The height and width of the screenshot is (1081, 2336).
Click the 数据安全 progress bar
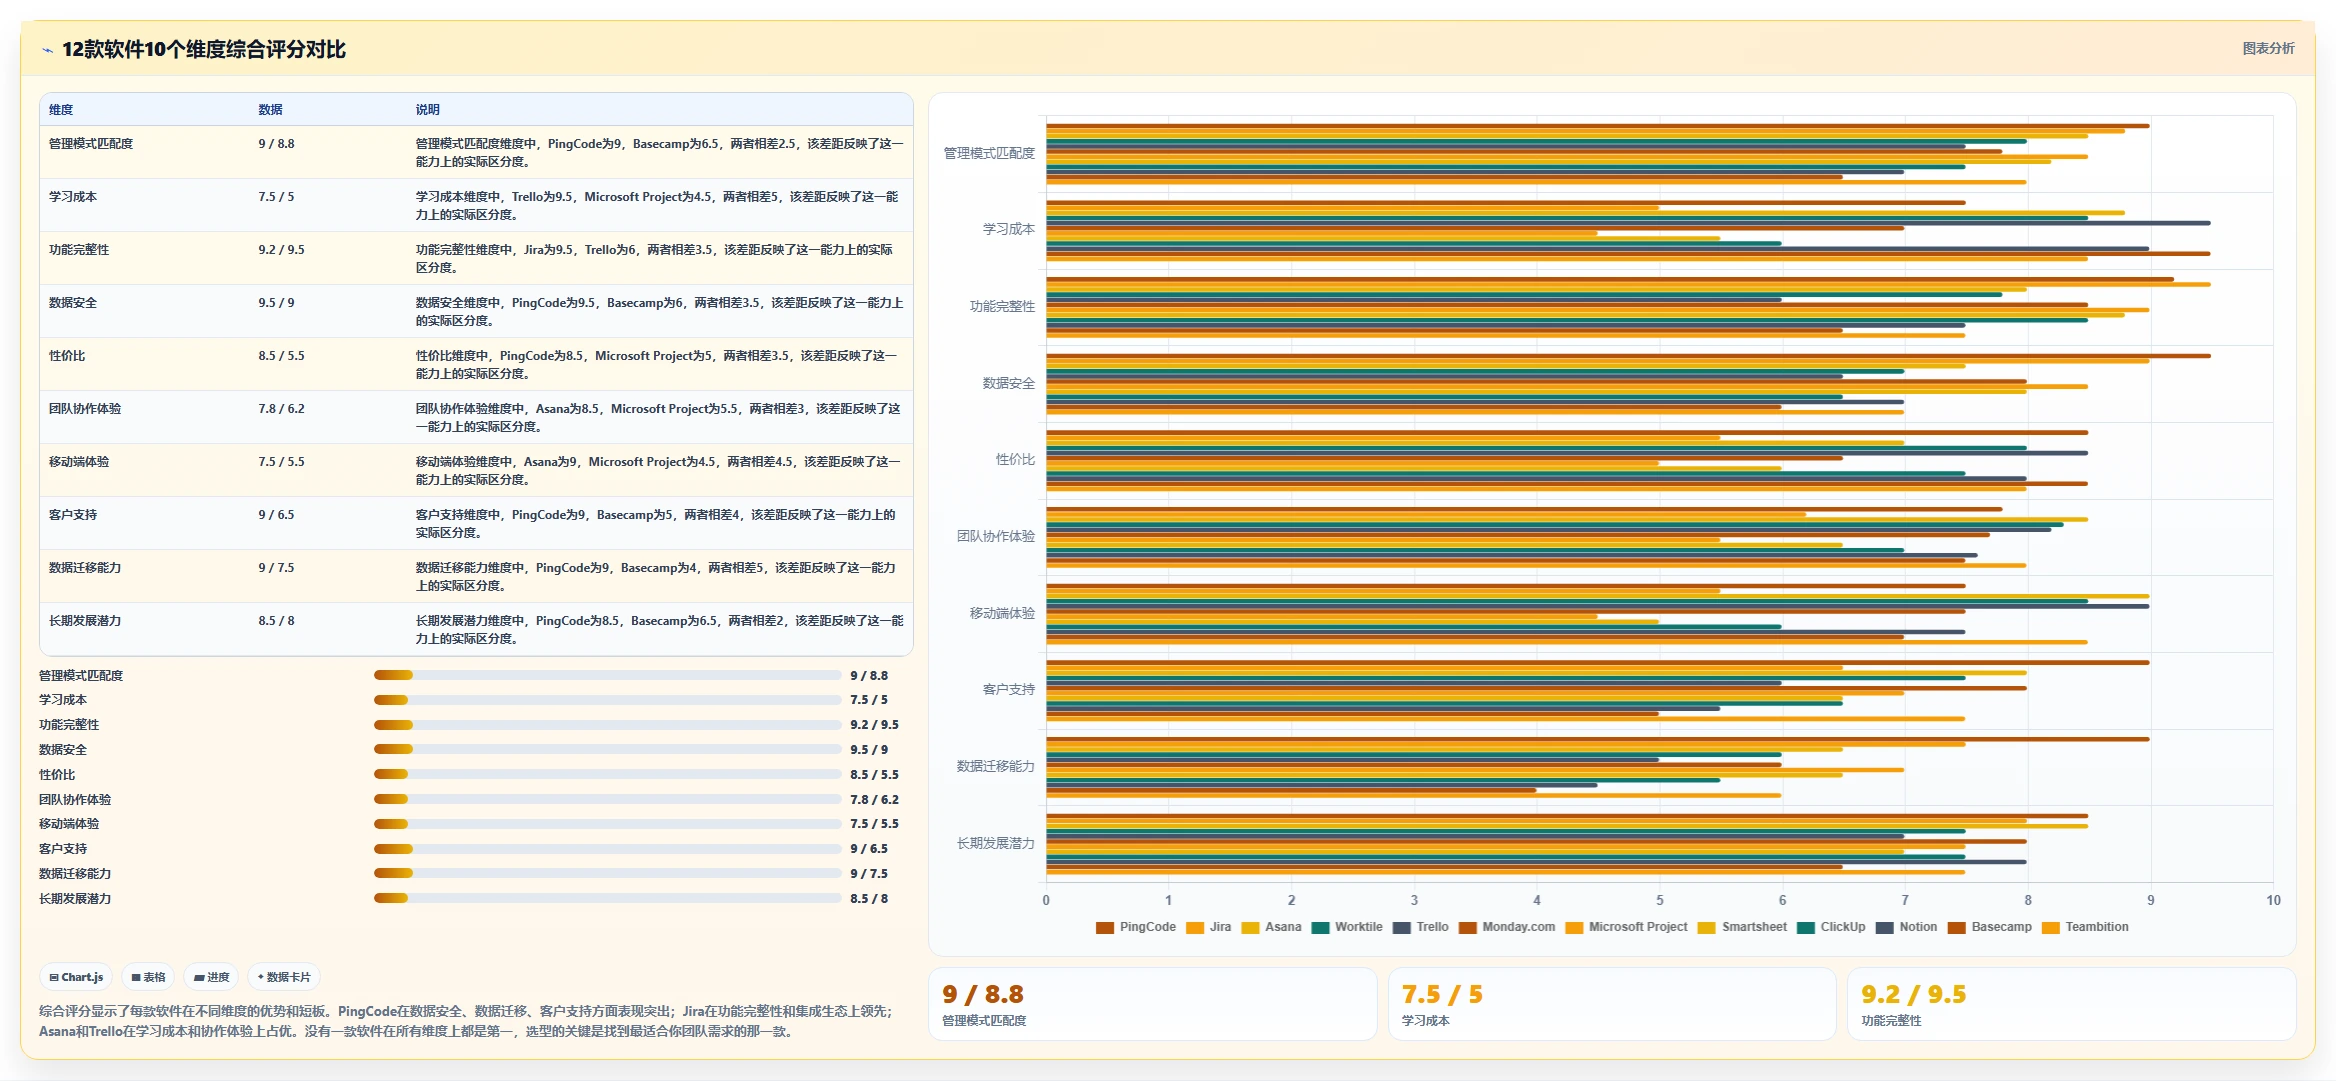coord(607,749)
